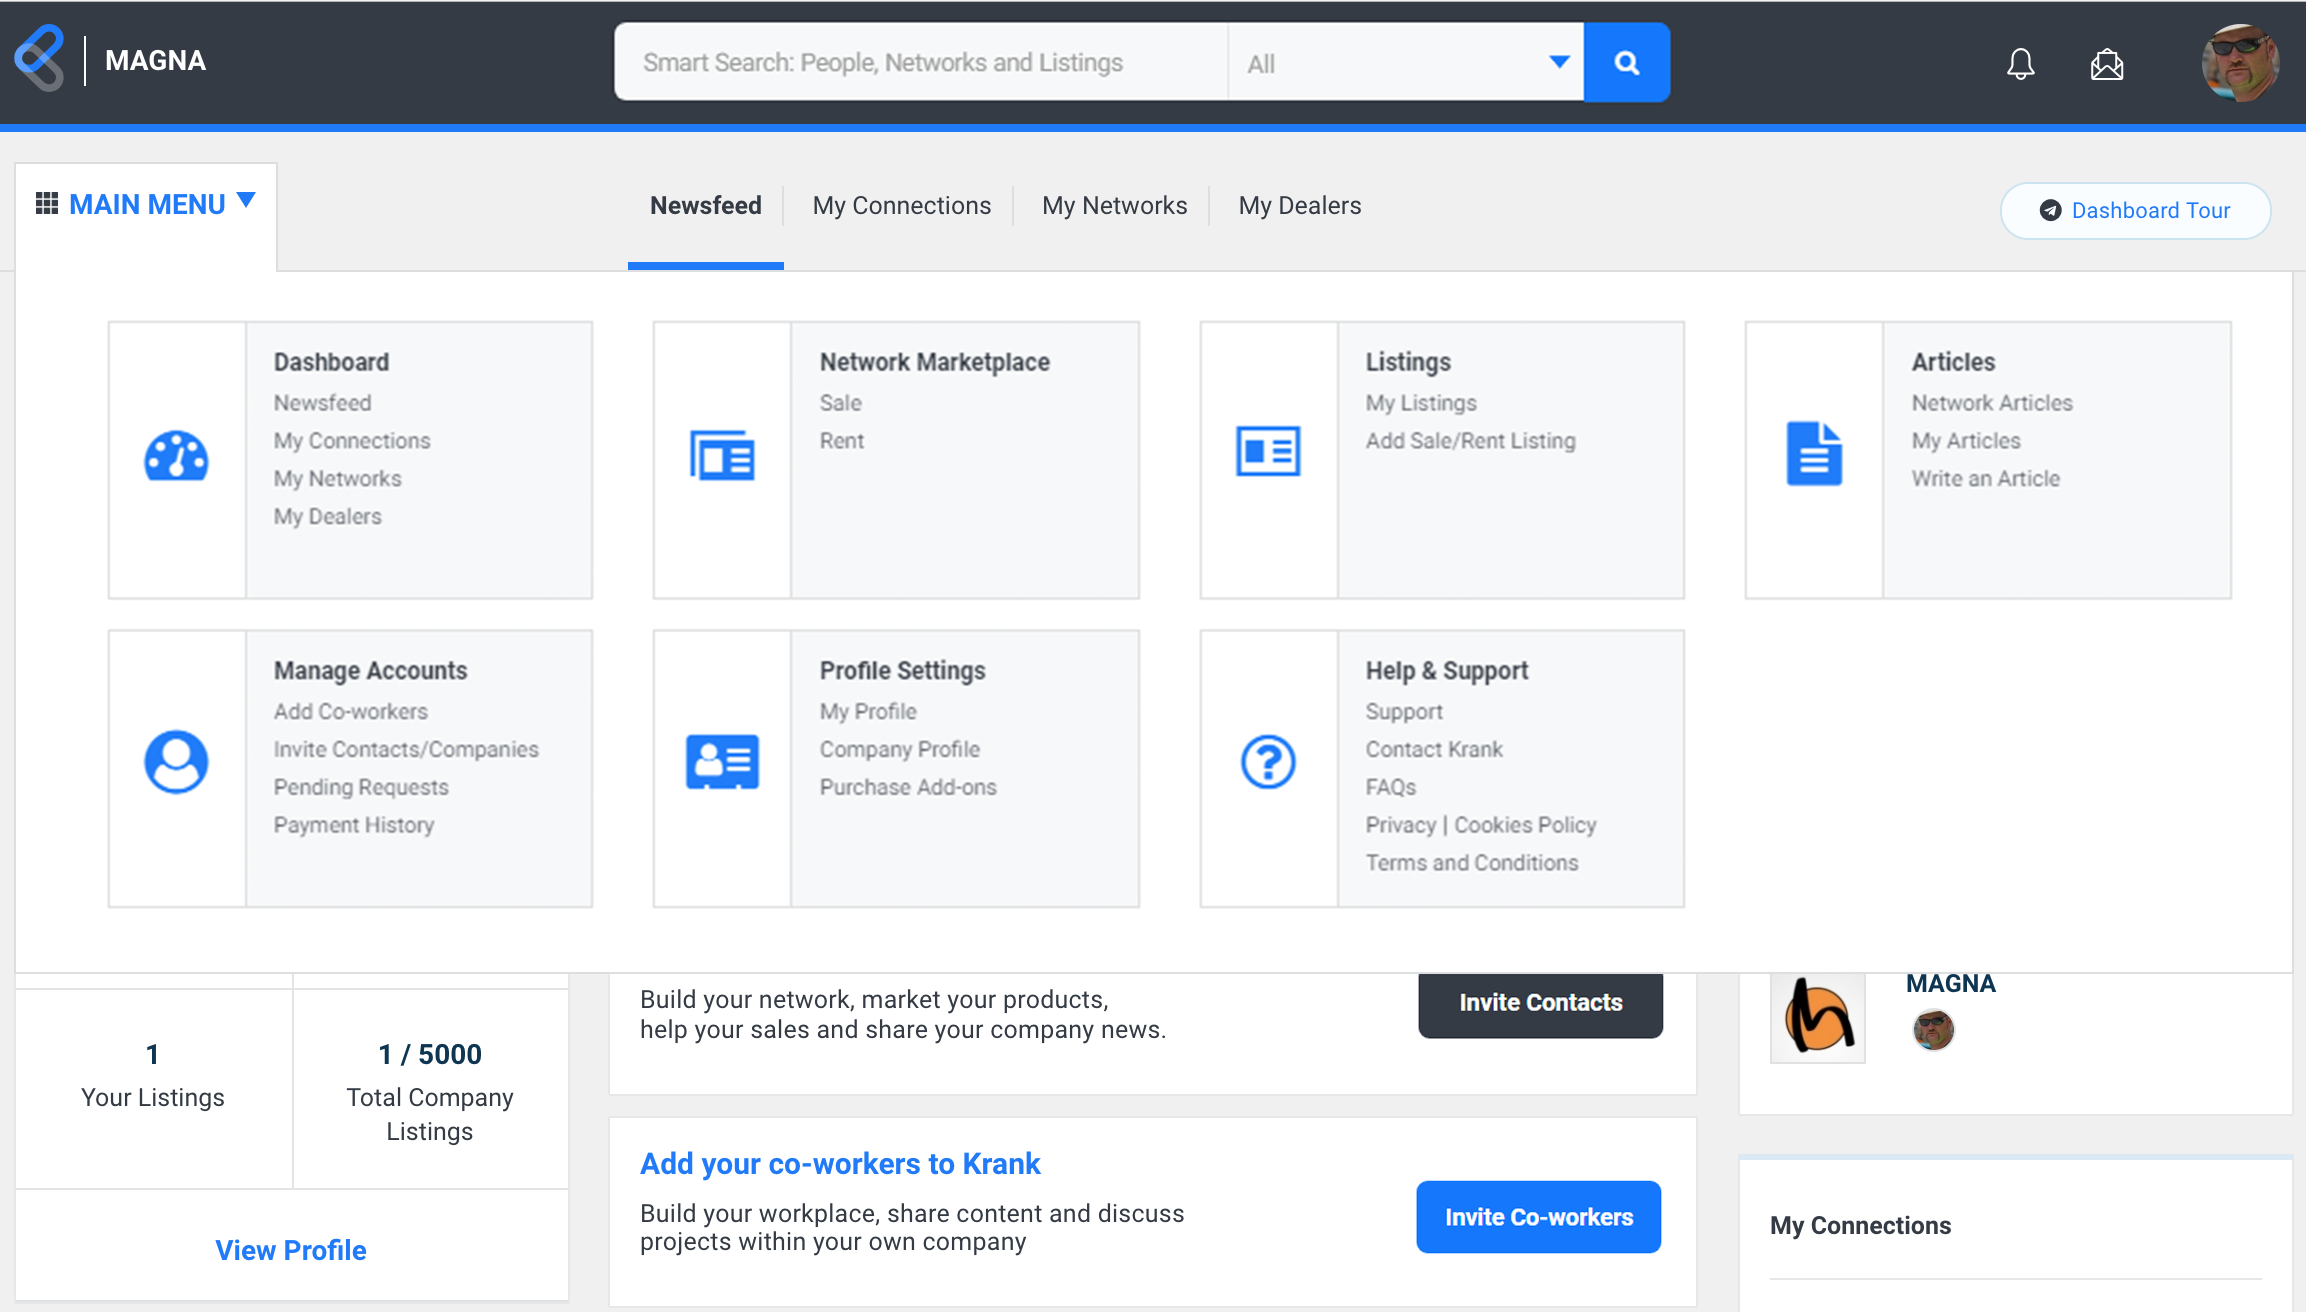This screenshot has height=1312, width=2306.
Task: Open Payment History
Action: (x=354, y=826)
